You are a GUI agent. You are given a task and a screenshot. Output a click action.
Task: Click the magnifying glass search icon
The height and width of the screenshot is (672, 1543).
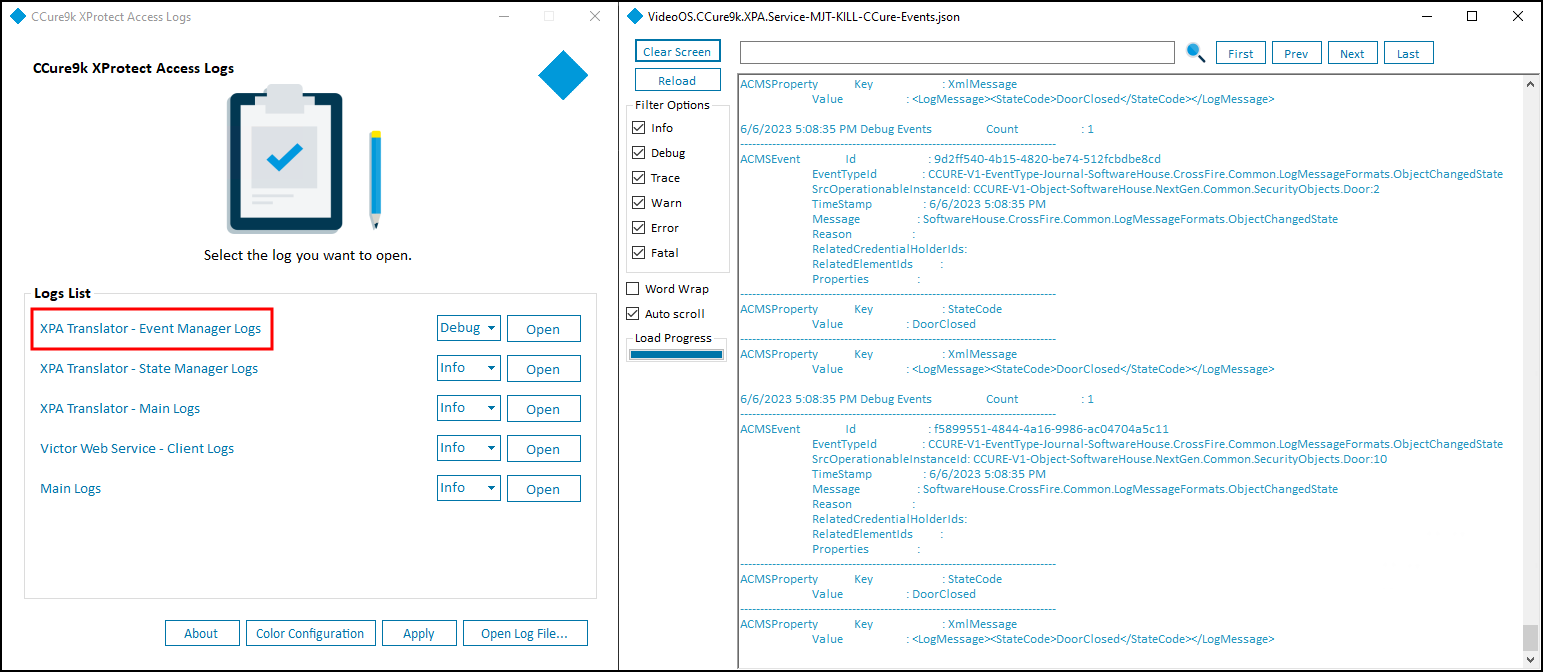point(1195,53)
